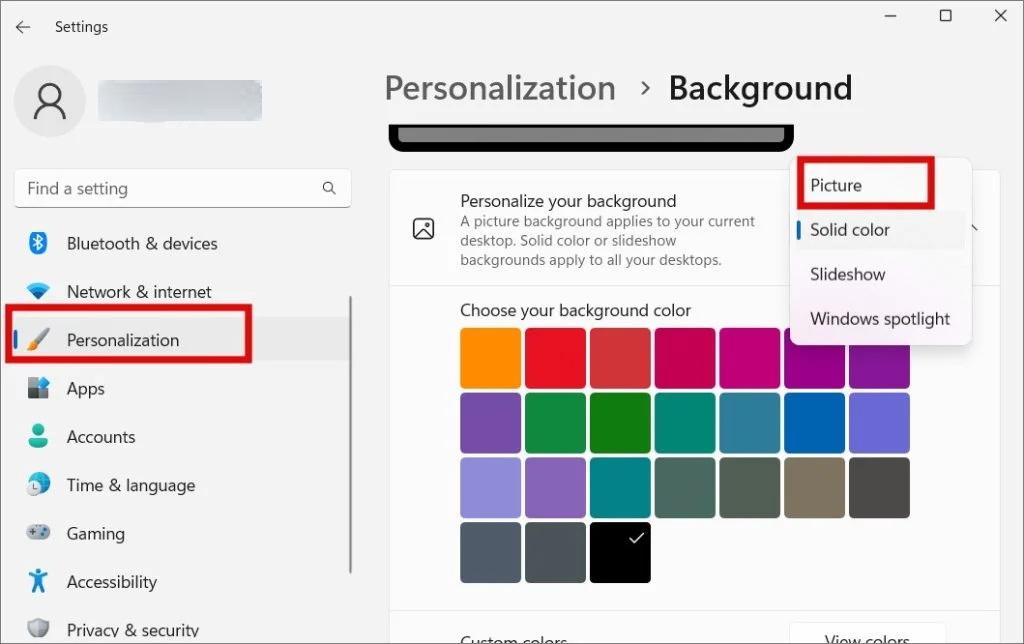
Task: Click the View colors button
Action: tap(867, 636)
